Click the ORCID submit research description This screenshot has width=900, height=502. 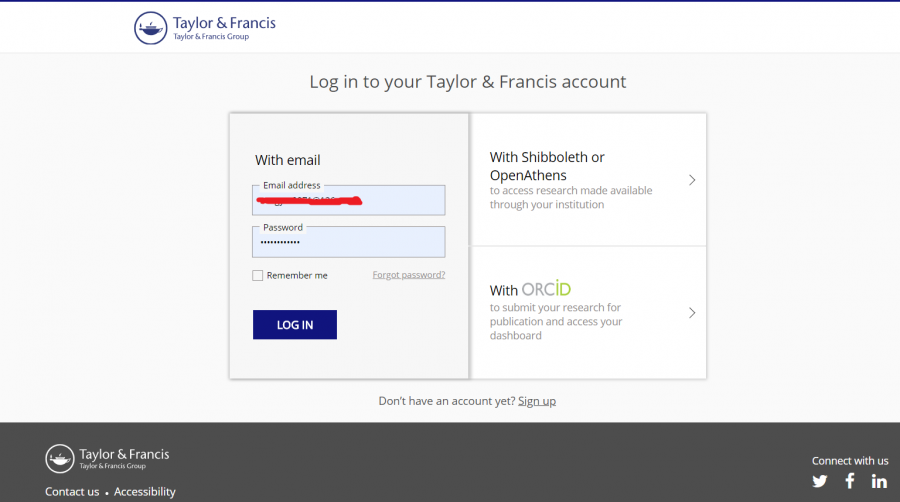556,321
